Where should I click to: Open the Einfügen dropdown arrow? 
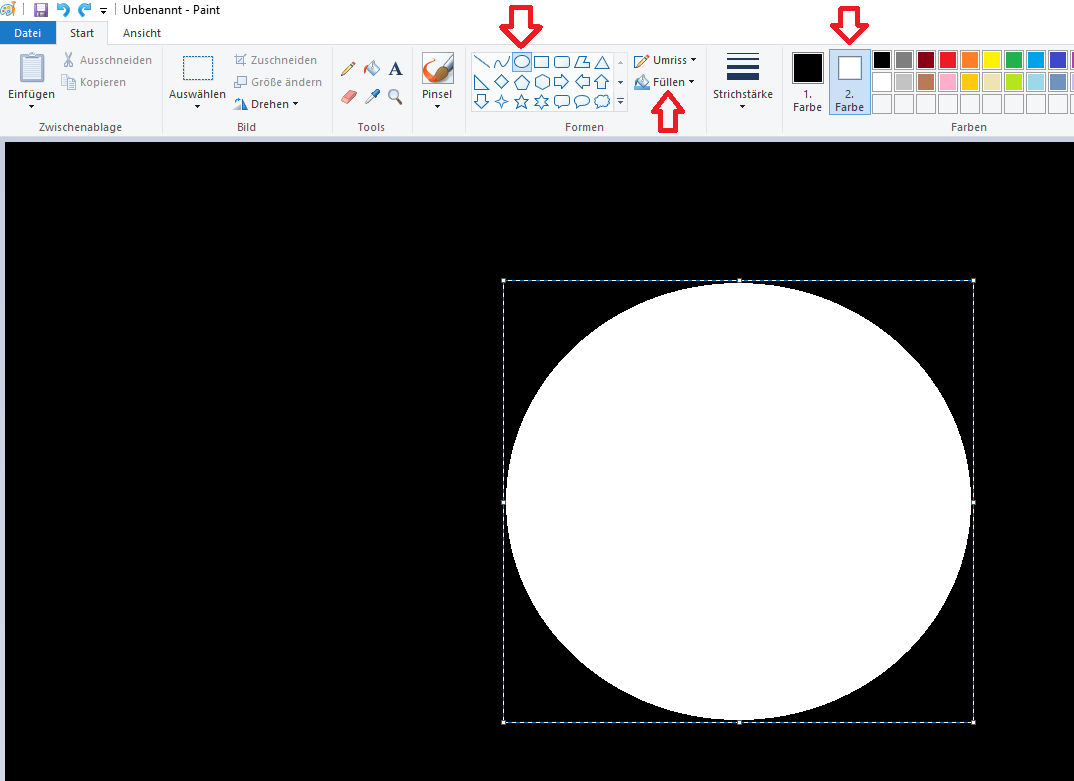pyautogui.click(x=31, y=106)
